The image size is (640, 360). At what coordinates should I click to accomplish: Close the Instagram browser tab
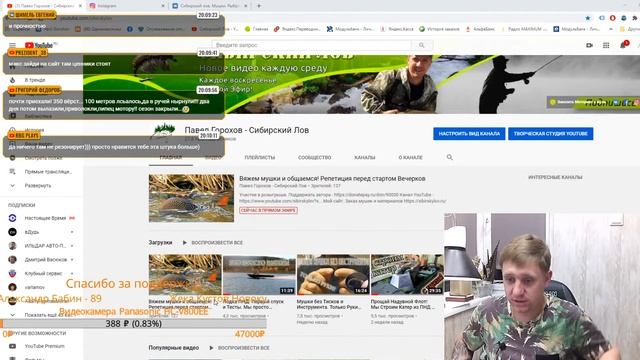click(163, 6)
